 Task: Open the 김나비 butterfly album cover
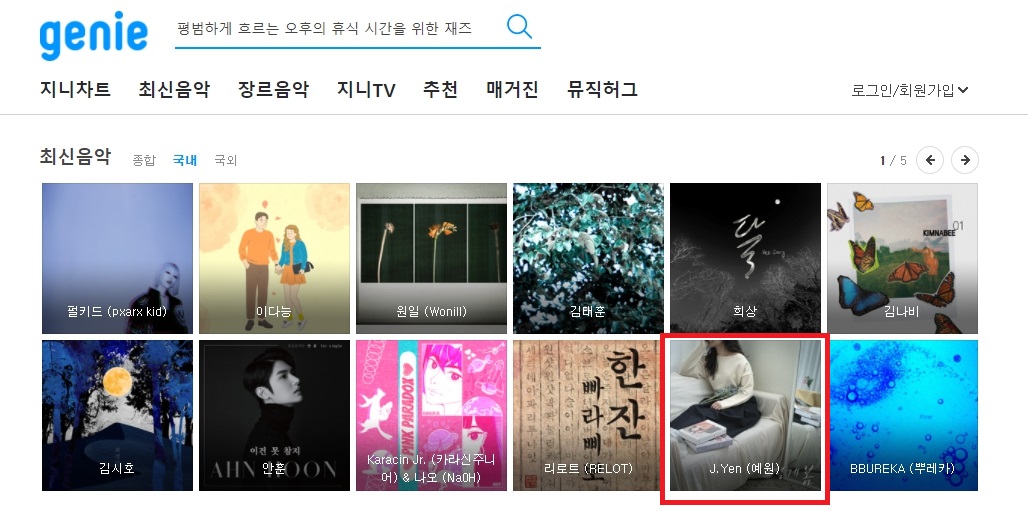[902, 258]
